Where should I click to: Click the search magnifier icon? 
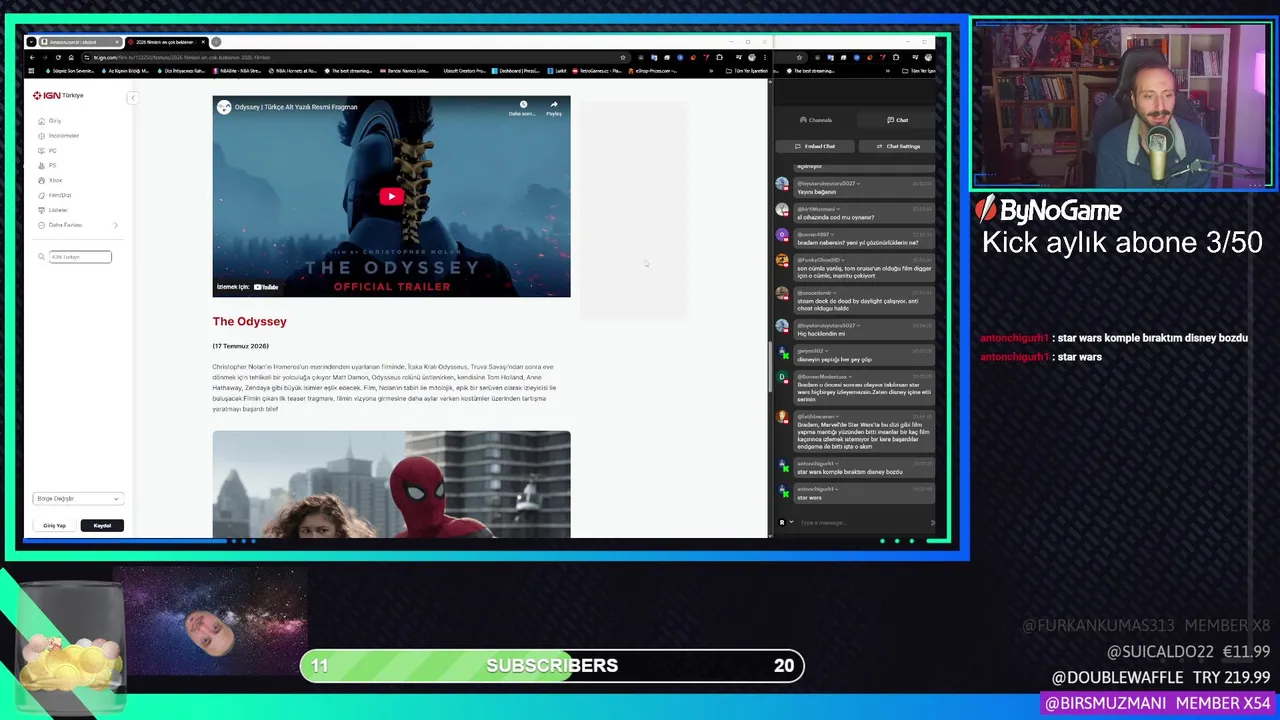coord(41,257)
